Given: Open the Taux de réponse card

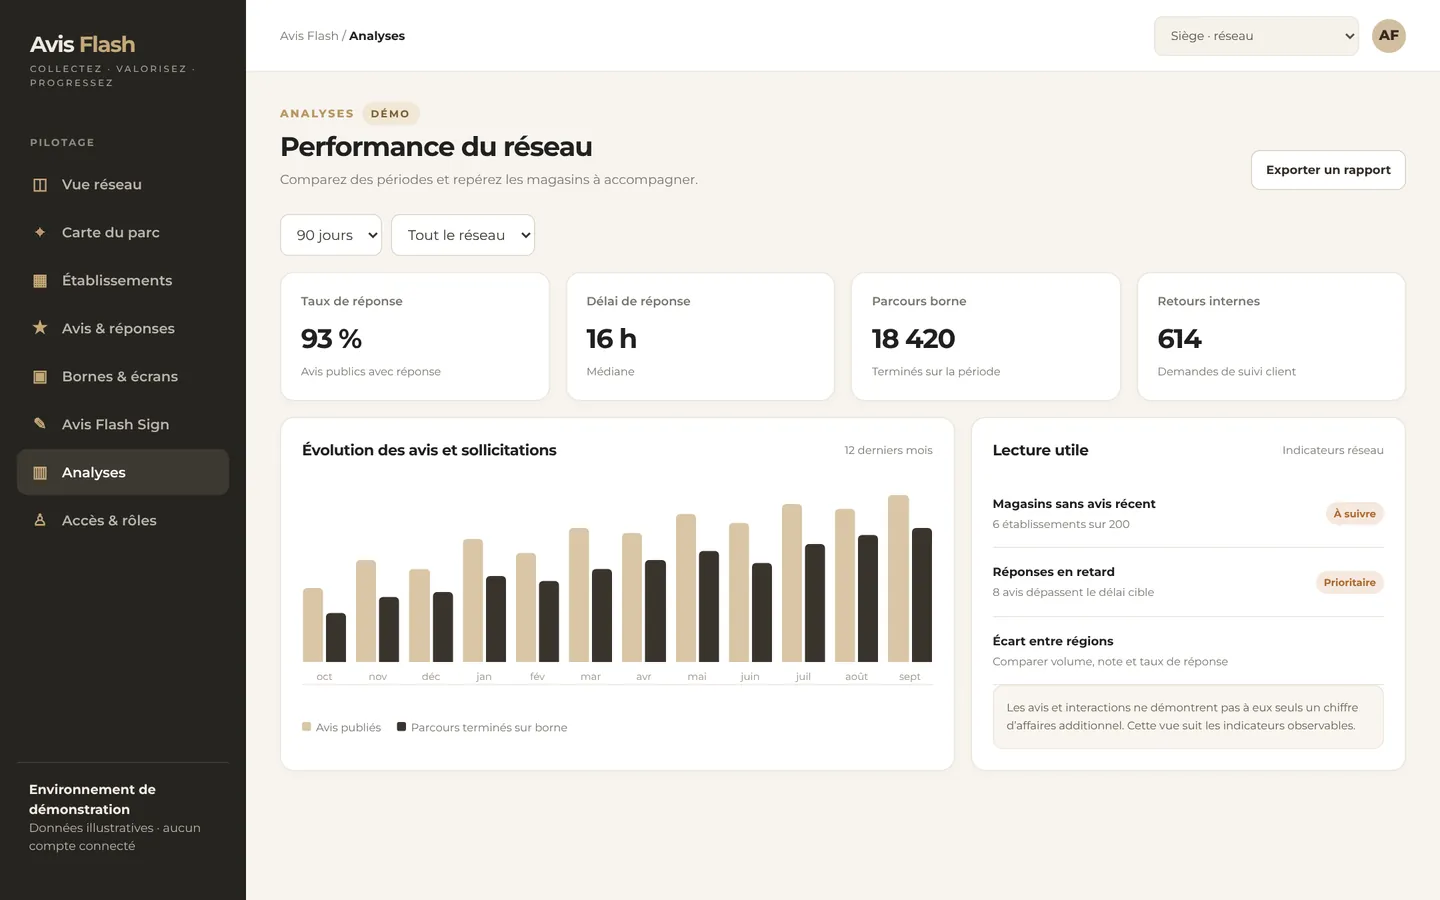Looking at the screenshot, I should 415,337.
